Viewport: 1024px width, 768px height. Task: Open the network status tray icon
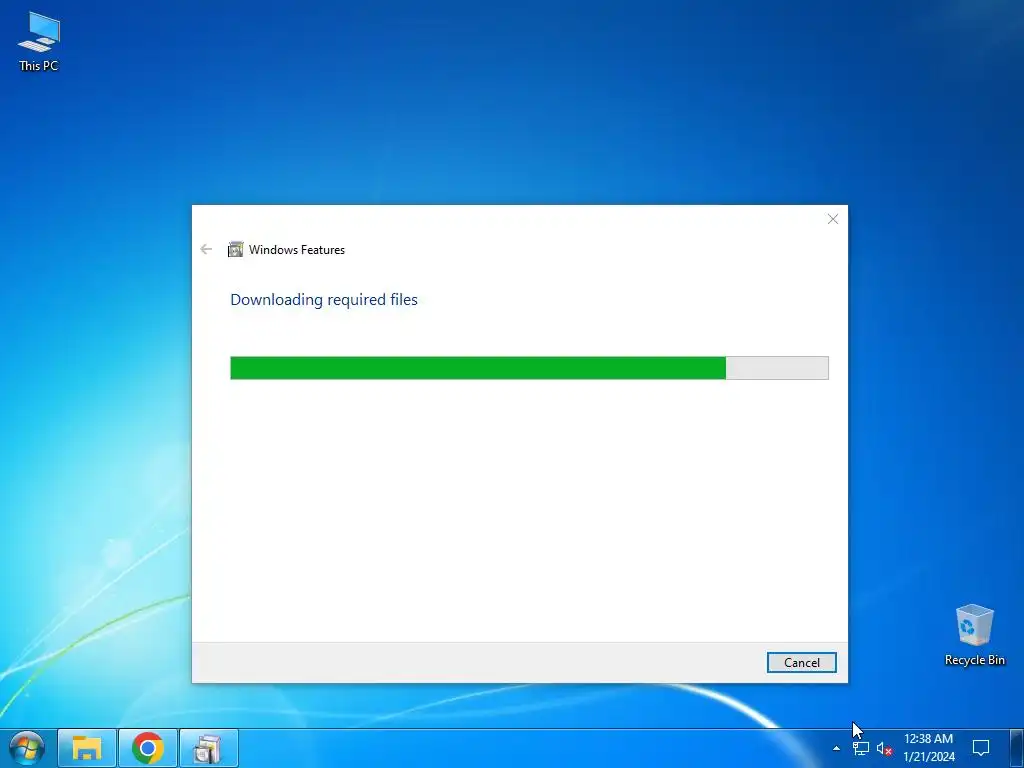pyautogui.click(x=861, y=748)
